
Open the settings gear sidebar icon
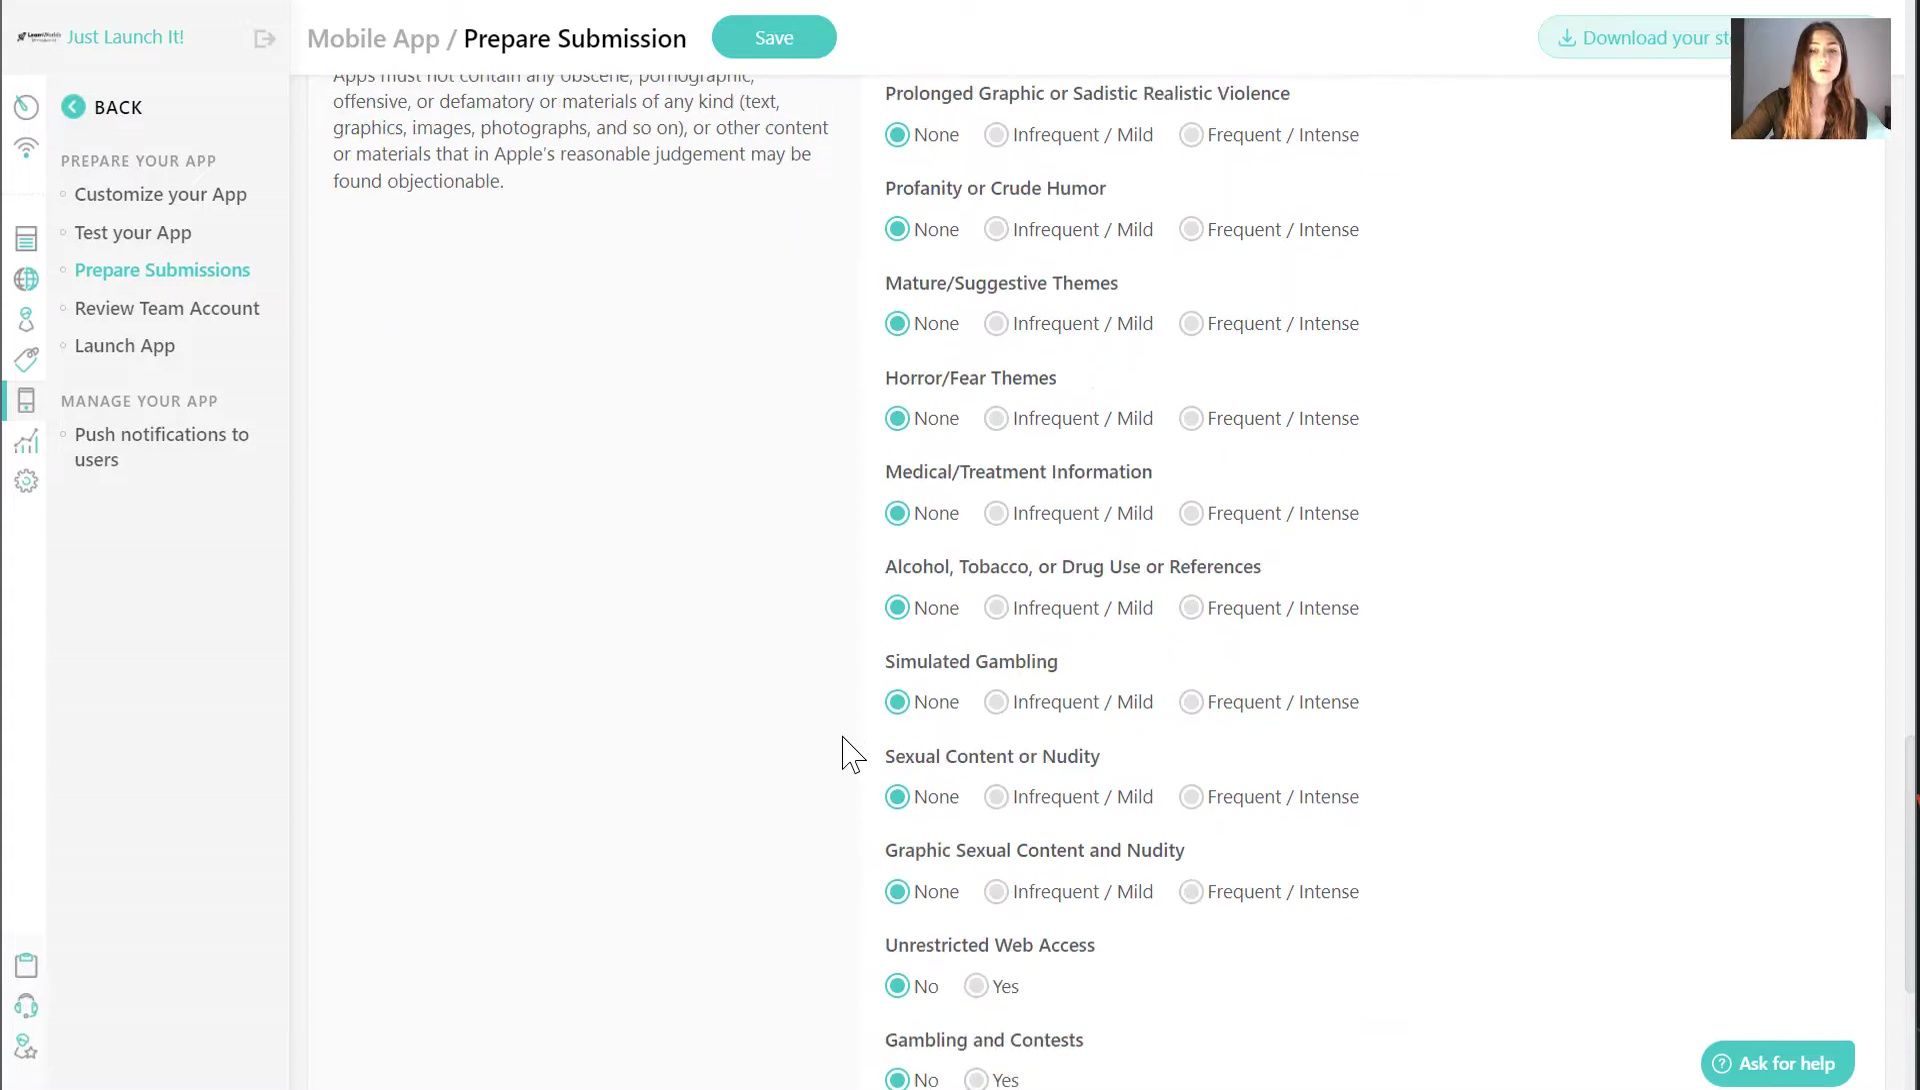pos(26,482)
